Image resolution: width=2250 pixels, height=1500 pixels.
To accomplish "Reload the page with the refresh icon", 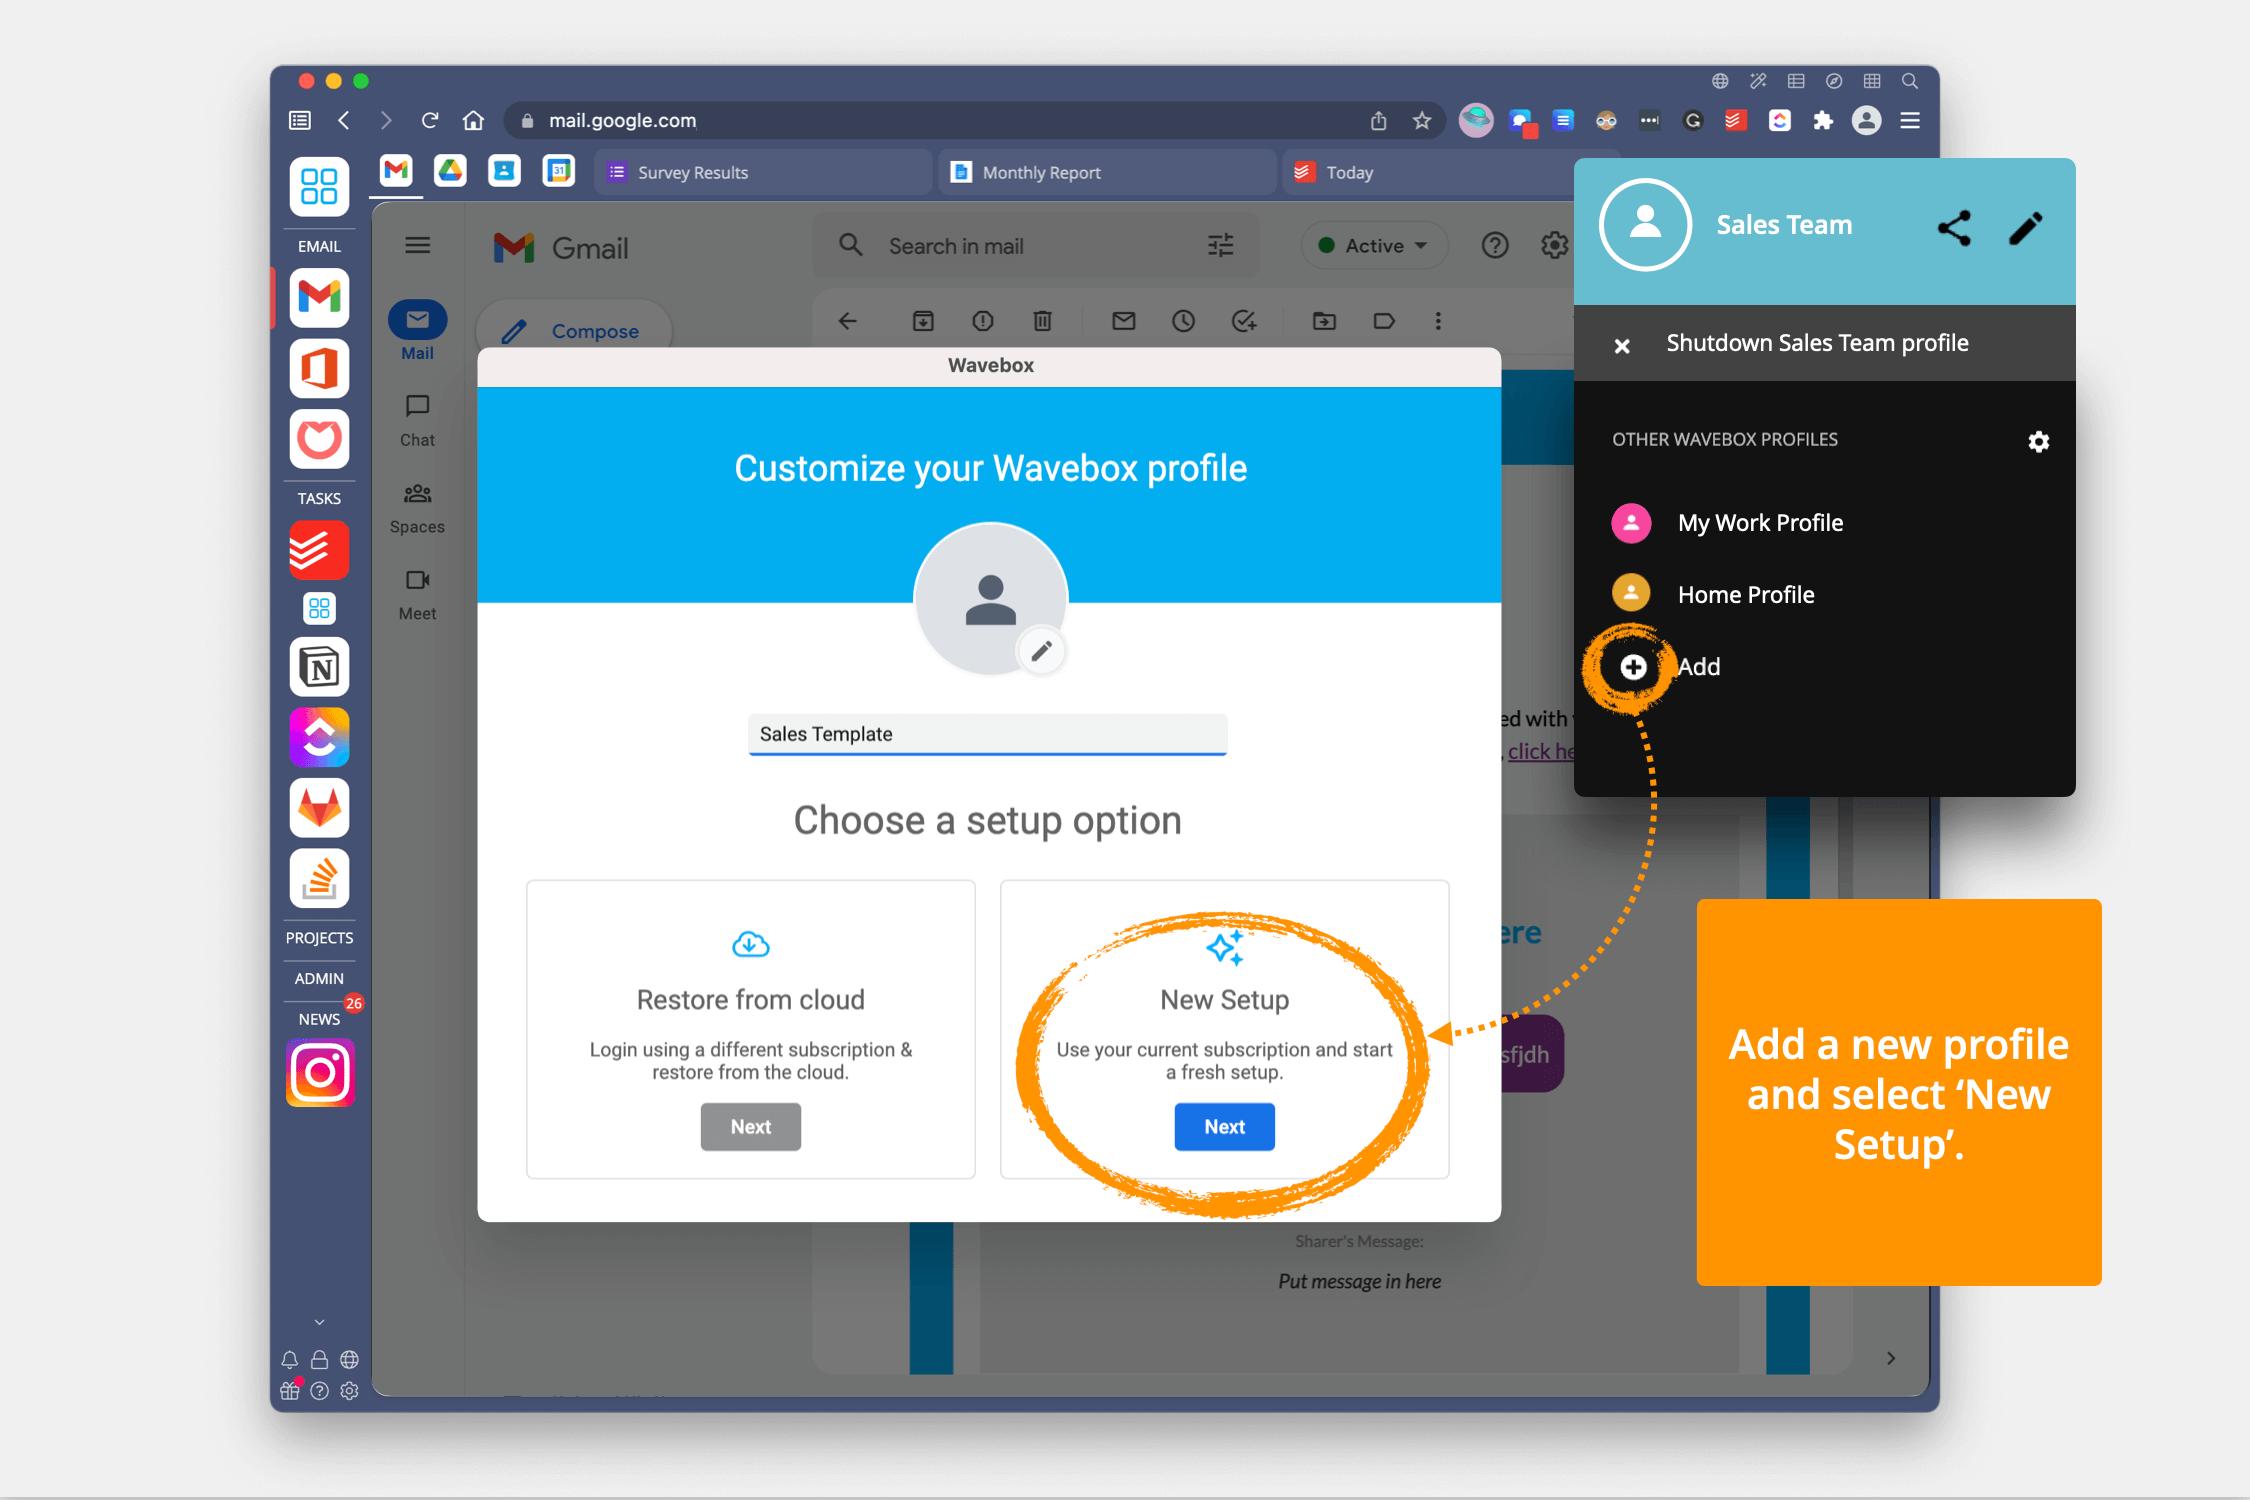I will (x=430, y=120).
